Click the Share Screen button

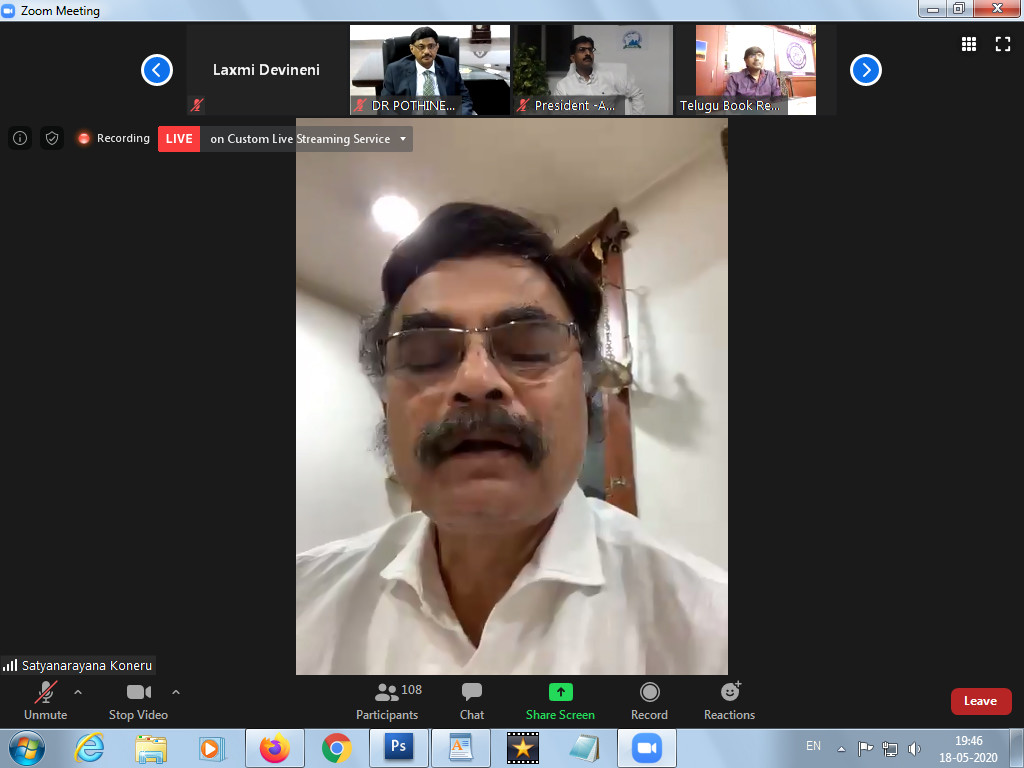click(560, 701)
